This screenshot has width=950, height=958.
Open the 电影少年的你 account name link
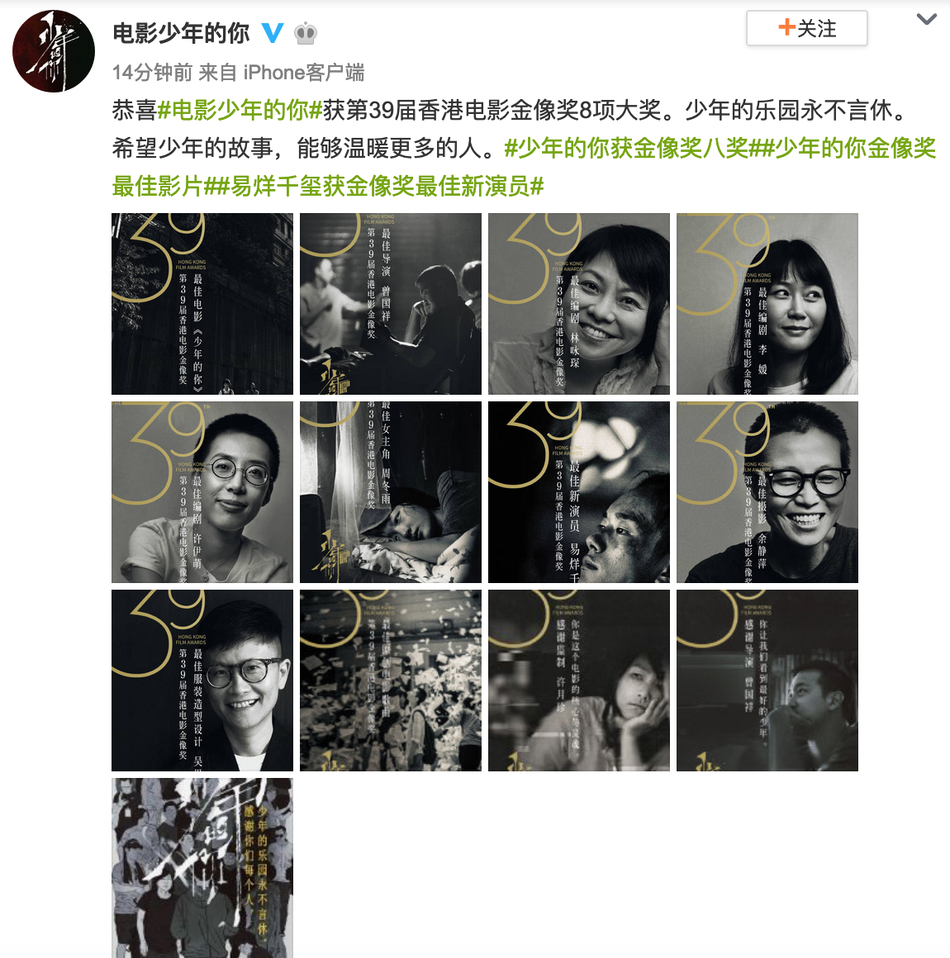click(181, 33)
